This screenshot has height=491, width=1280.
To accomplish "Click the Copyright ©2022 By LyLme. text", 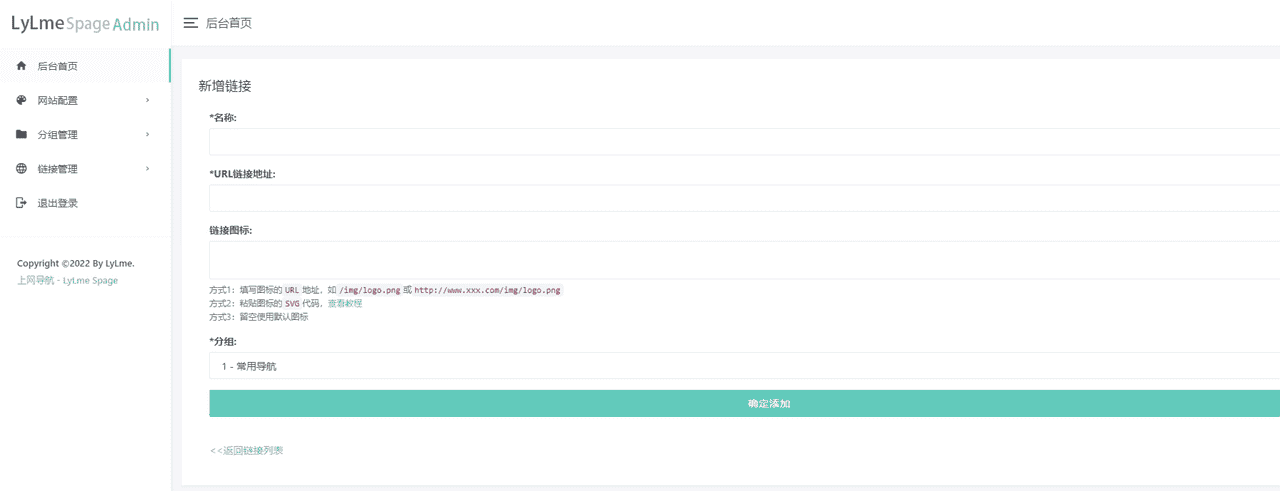I will [76, 263].
